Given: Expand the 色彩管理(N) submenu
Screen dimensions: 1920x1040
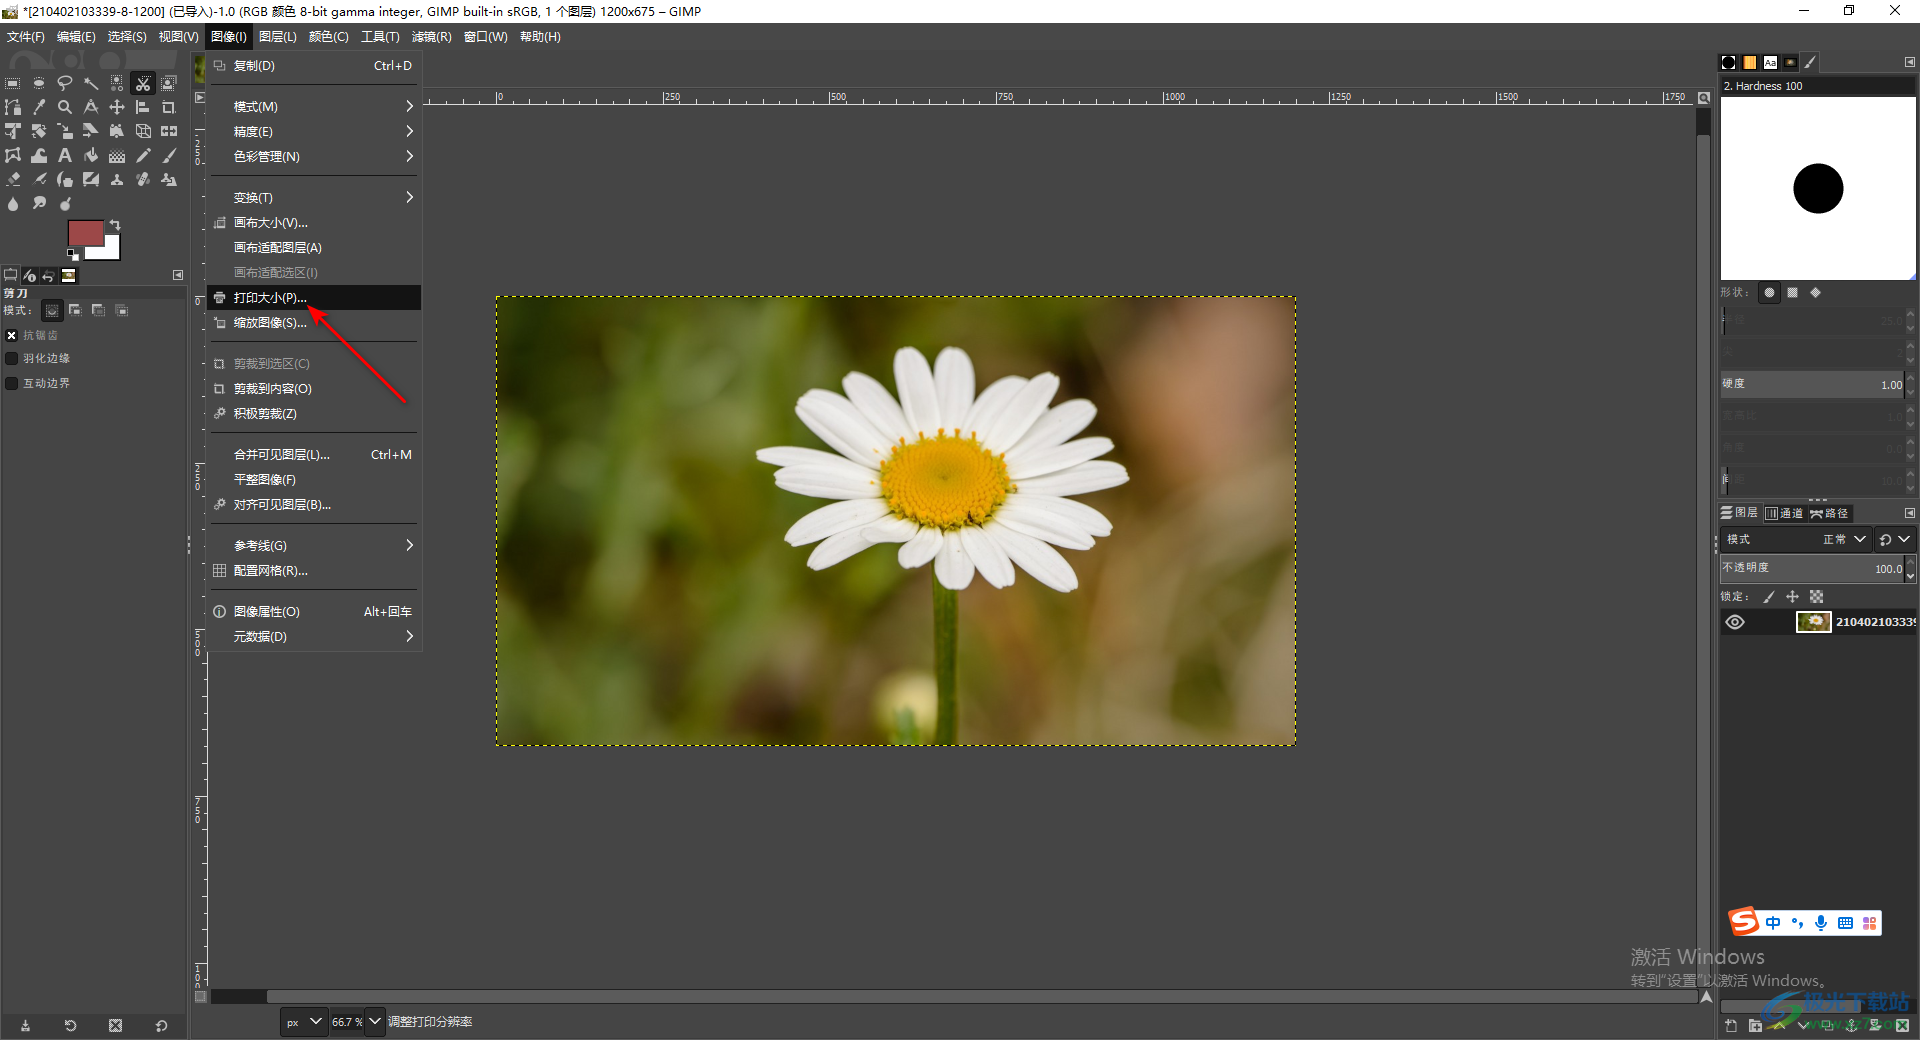Looking at the screenshot, I should tap(314, 156).
